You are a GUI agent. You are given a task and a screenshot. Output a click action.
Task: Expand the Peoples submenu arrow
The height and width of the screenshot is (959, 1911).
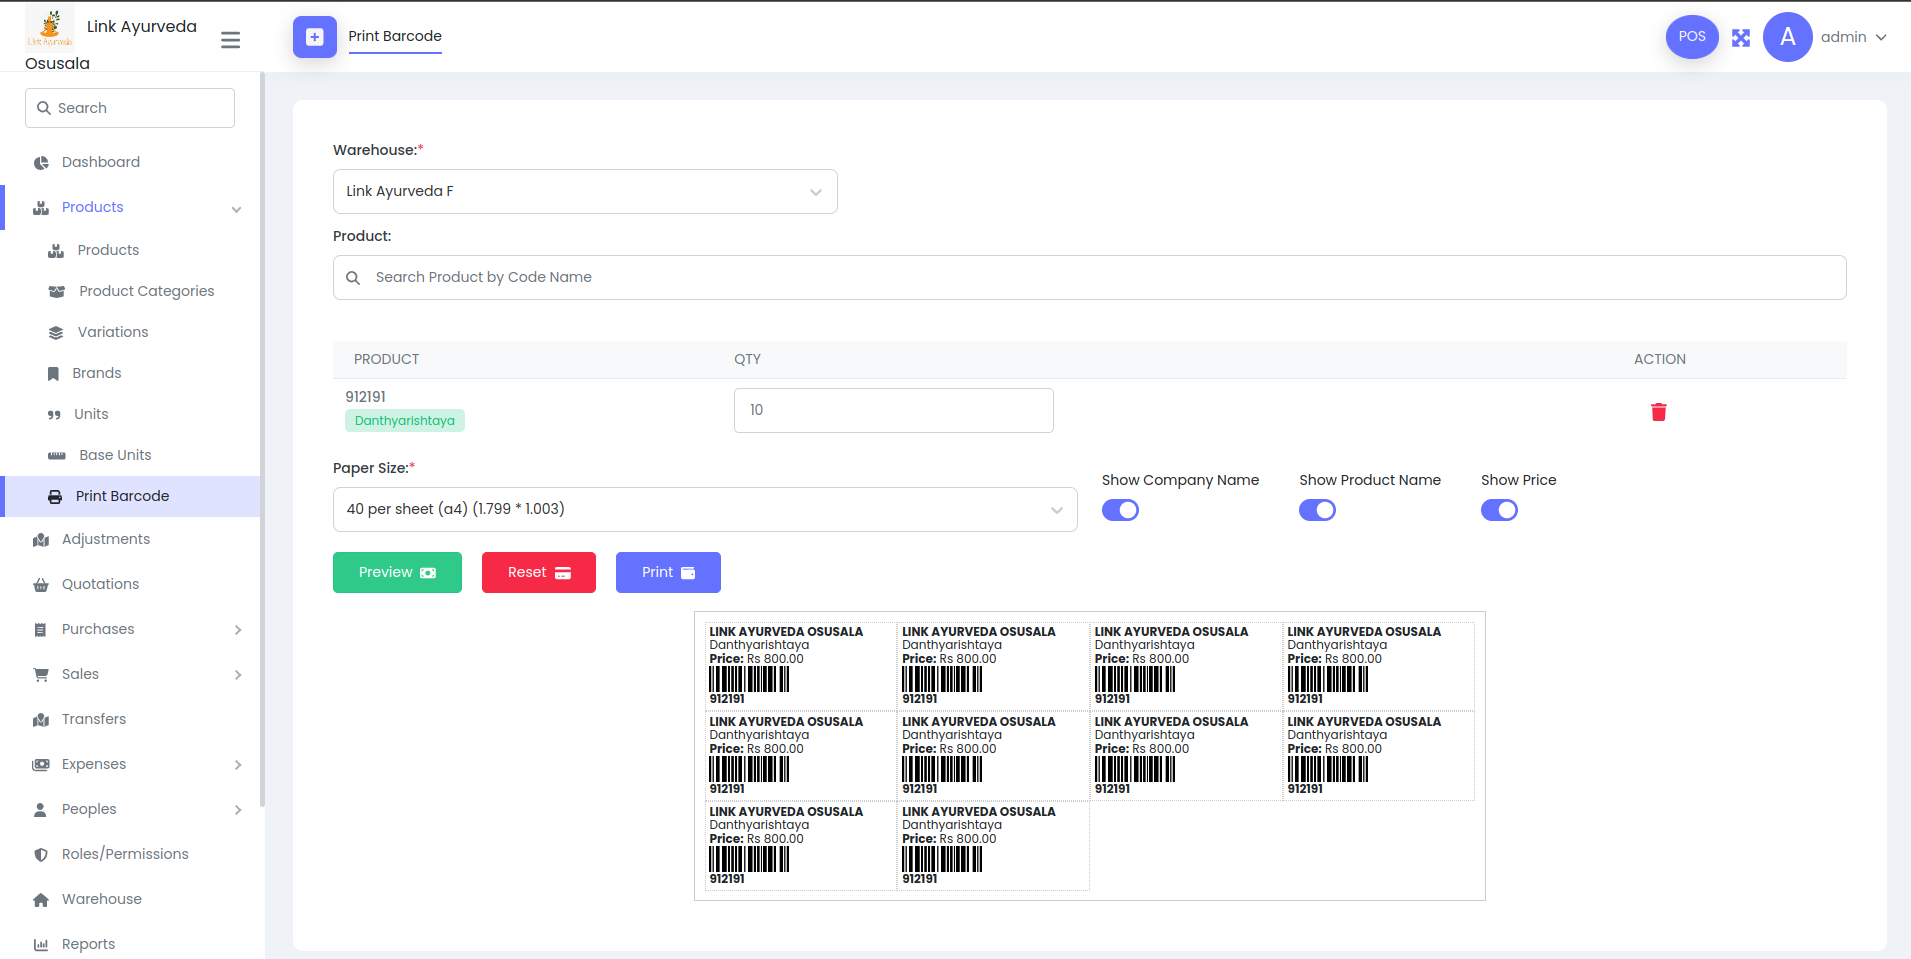tap(238, 810)
